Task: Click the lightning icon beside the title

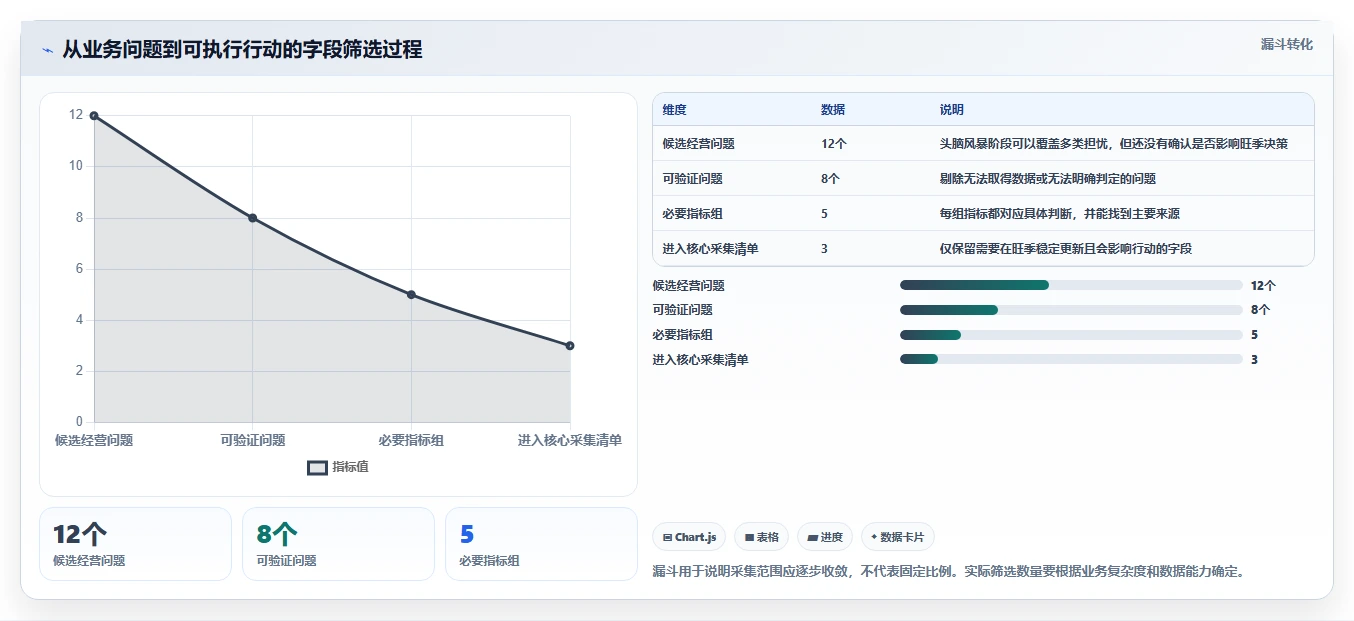Action: point(48,50)
